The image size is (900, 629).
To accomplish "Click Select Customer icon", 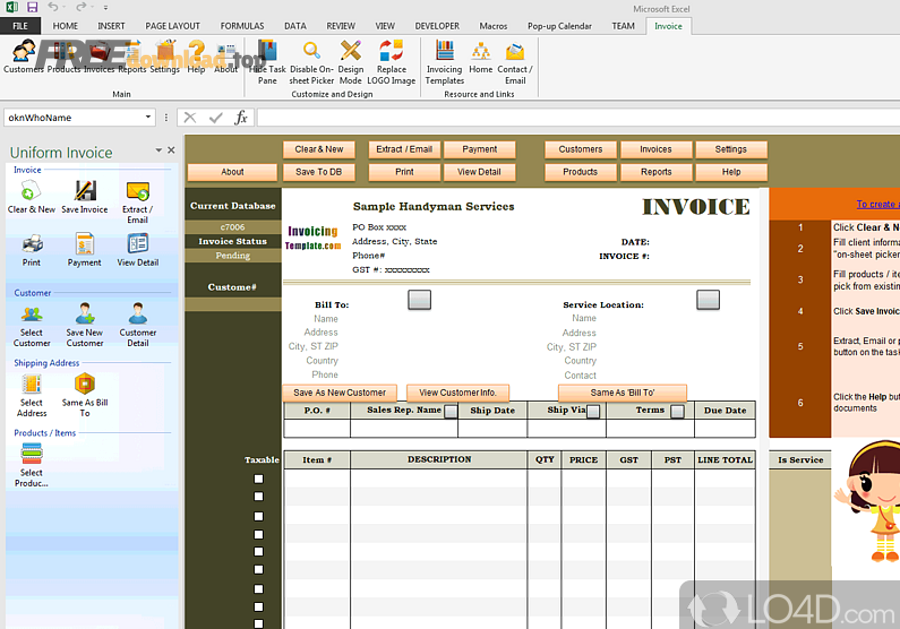I will tap(32, 325).
